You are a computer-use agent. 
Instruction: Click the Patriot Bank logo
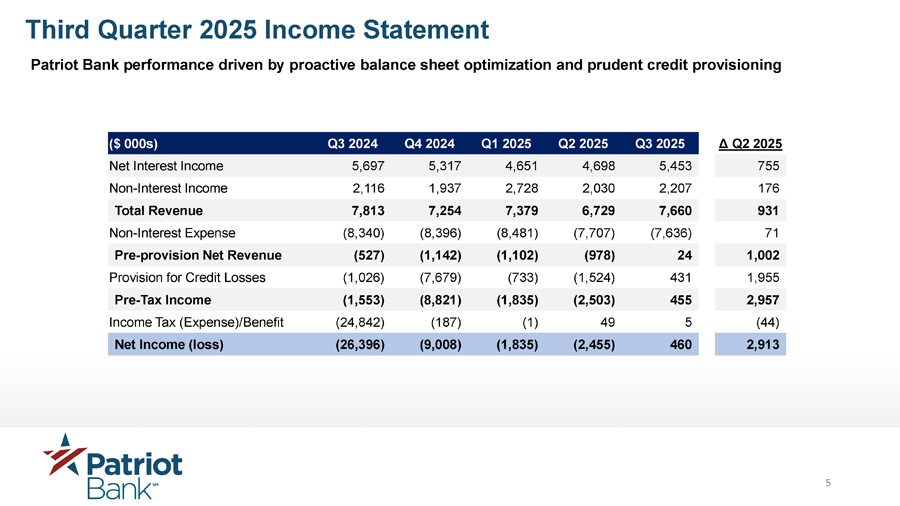coord(113,465)
